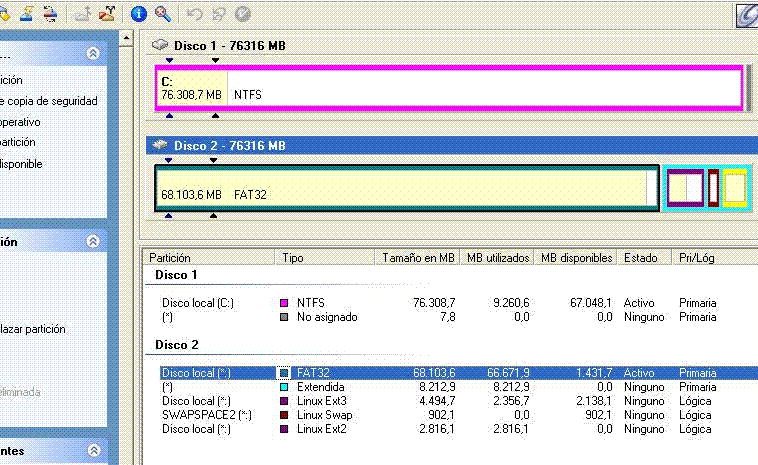
Task: Click the magnifying glass toolbar icon
Action: [161, 14]
